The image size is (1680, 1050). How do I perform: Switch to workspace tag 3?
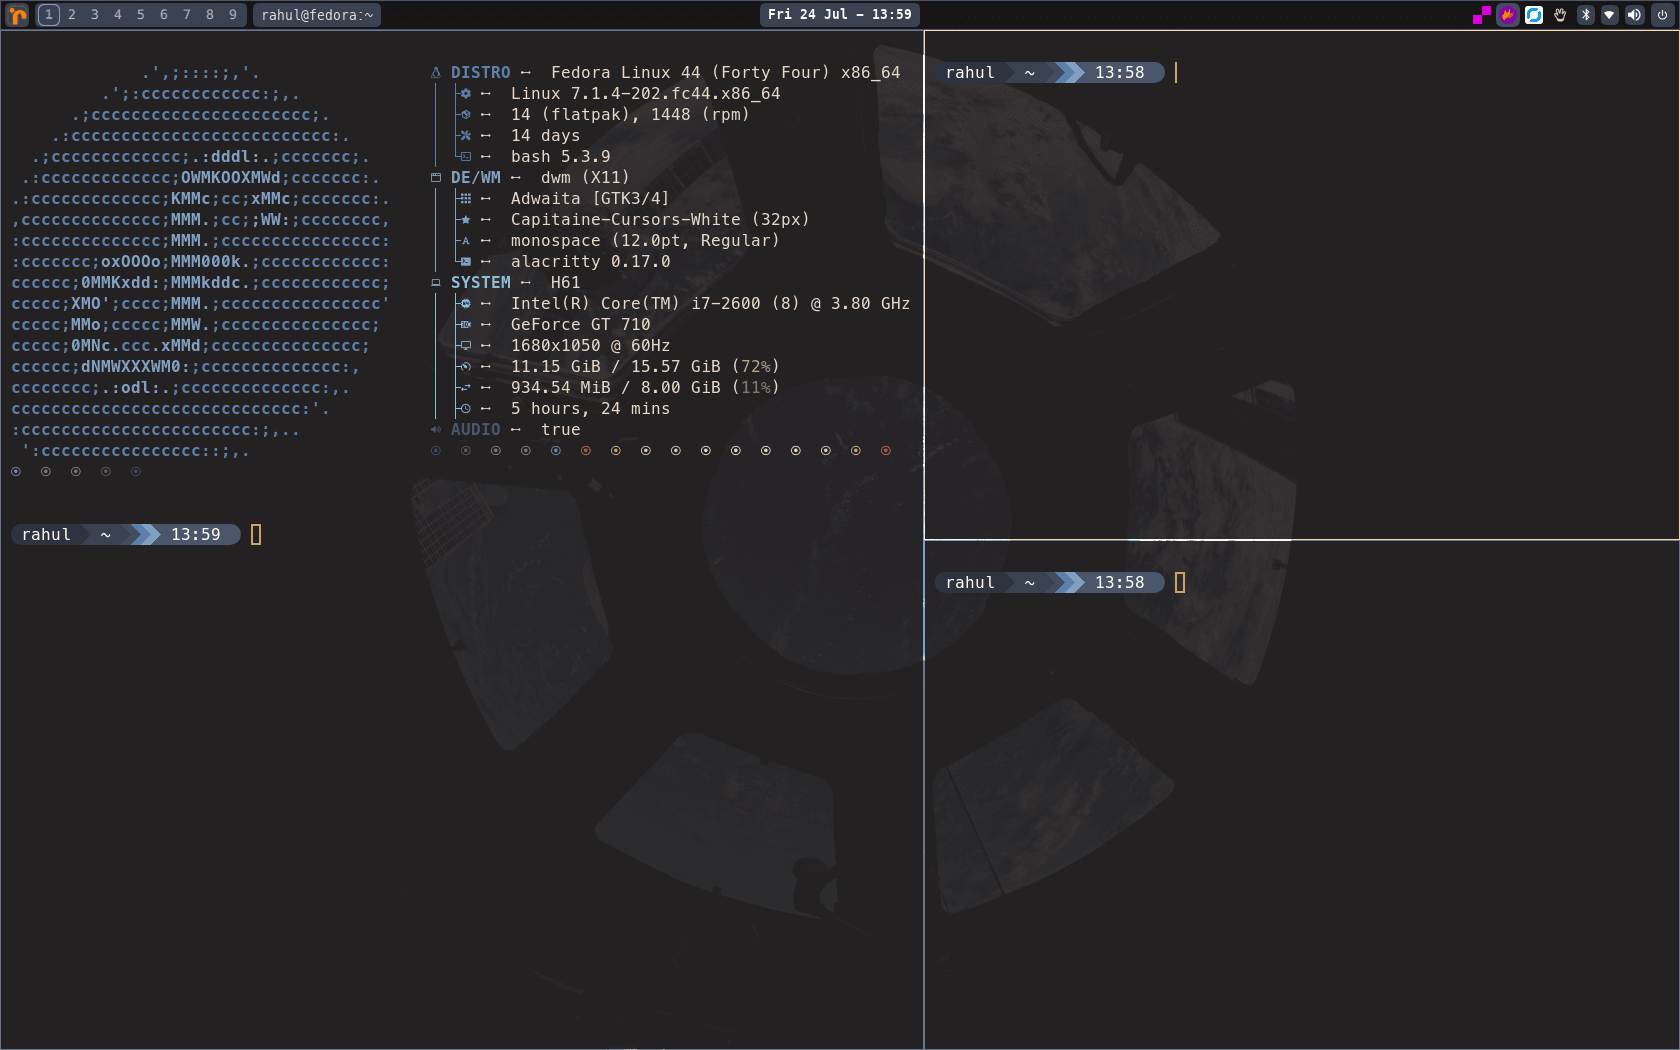tap(95, 15)
